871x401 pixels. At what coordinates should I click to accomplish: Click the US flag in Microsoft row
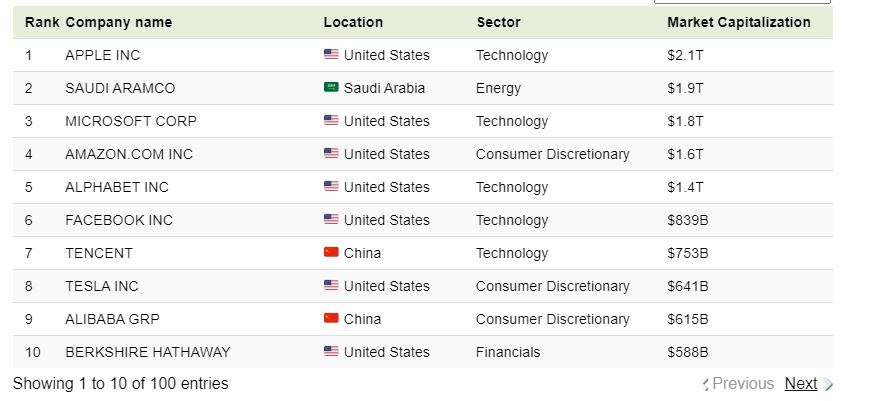pos(331,121)
